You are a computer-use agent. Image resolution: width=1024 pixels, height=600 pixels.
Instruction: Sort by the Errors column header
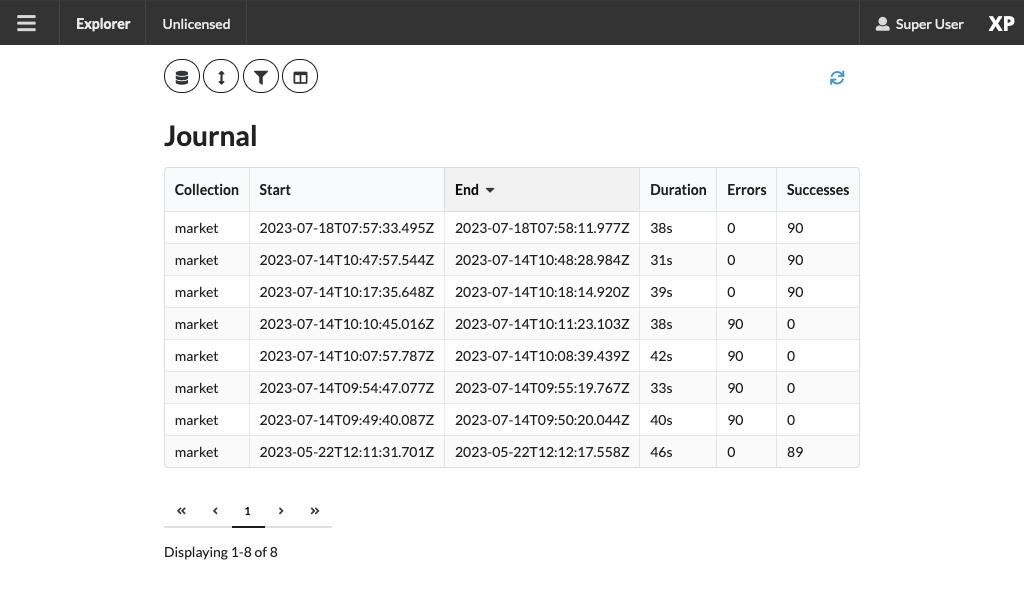click(x=746, y=190)
